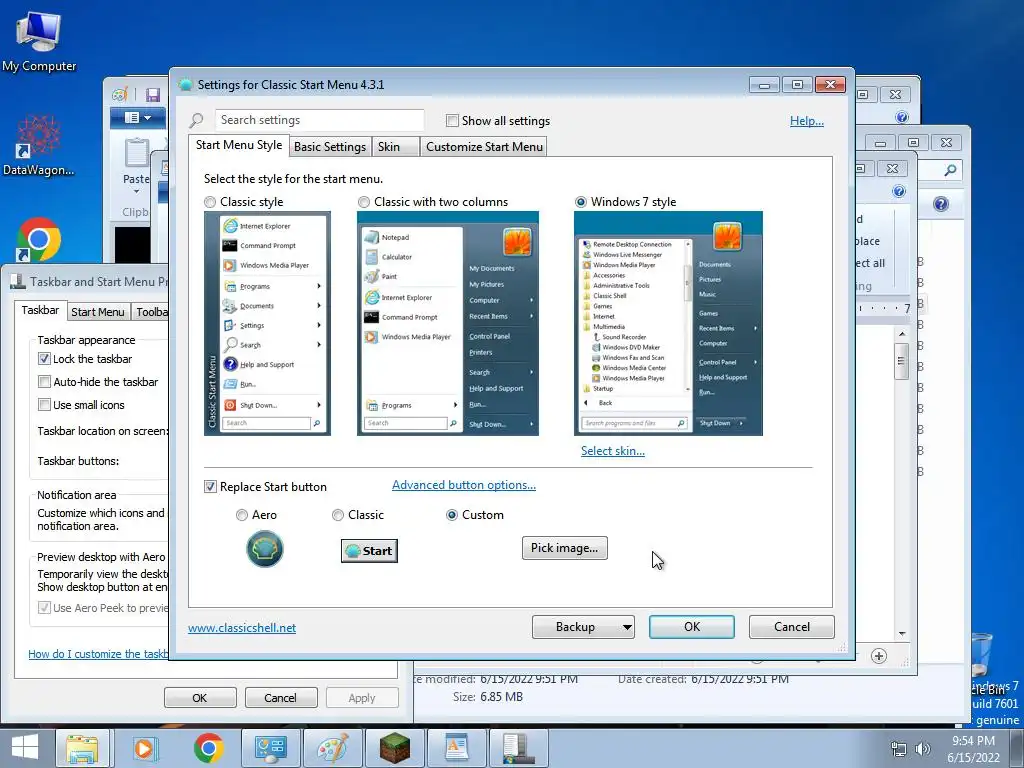Switch to the Skin tab
Image resolution: width=1024 pixels, height=768 pixels.
(x=395, y=147)
